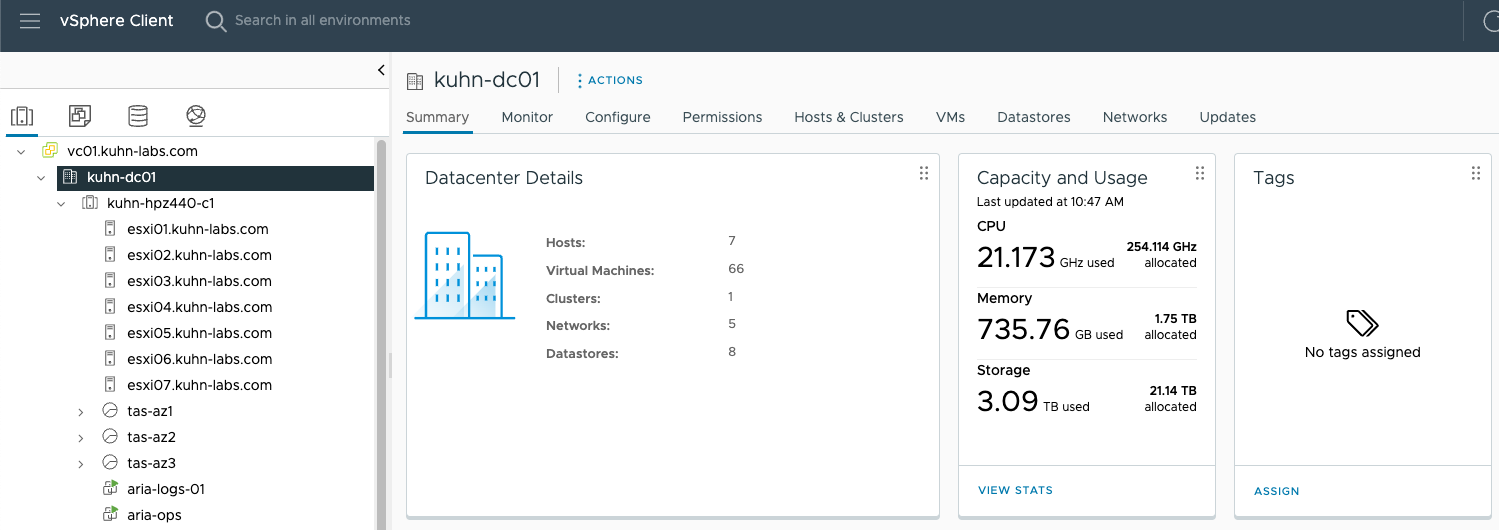This screenshot has width=1499, height=530.
Task: Collapse the vc01.kuhn-labs.com tree node
Action: (21, 152)
